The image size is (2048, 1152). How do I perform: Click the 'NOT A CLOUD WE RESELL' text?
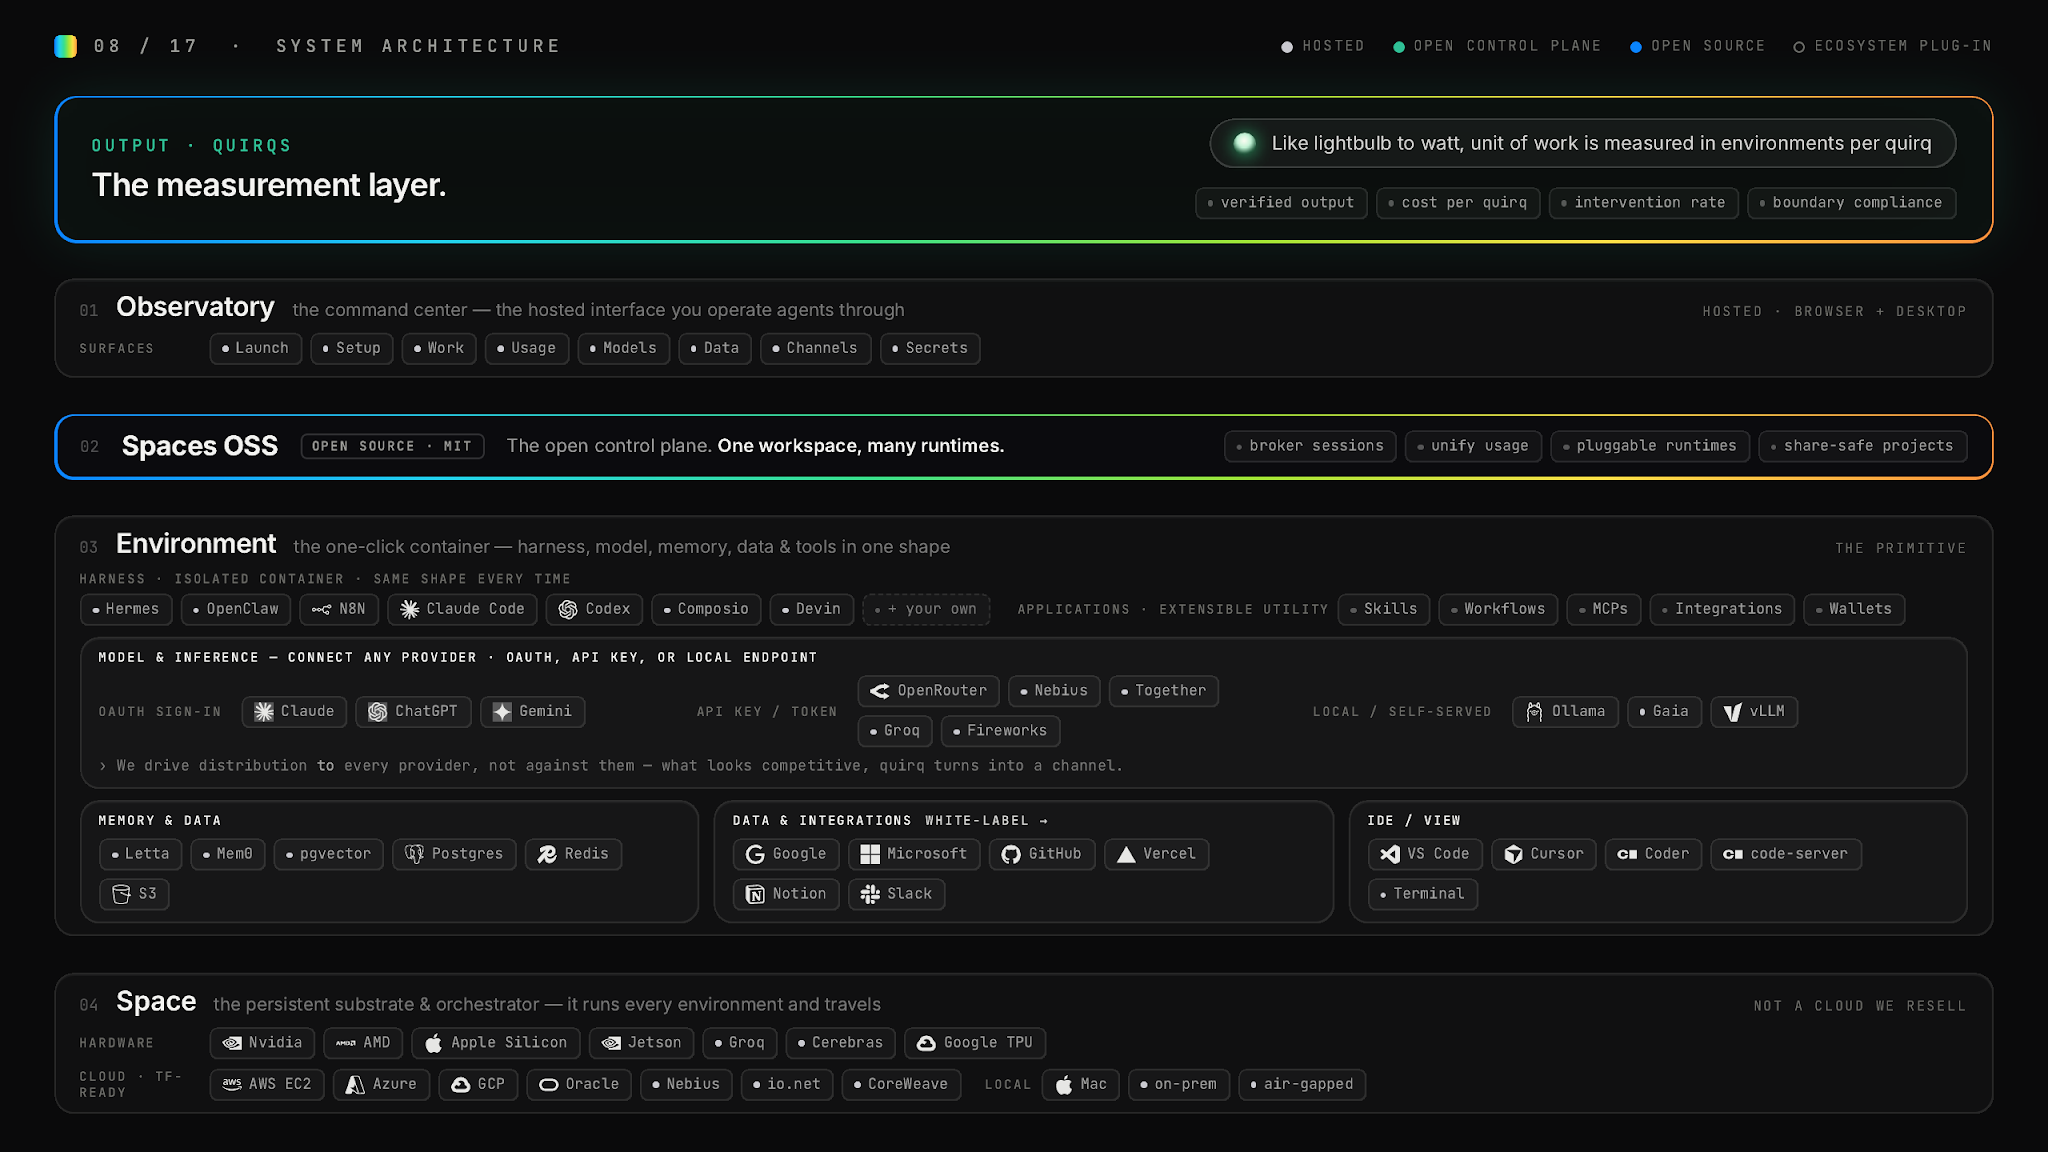1860,1006
